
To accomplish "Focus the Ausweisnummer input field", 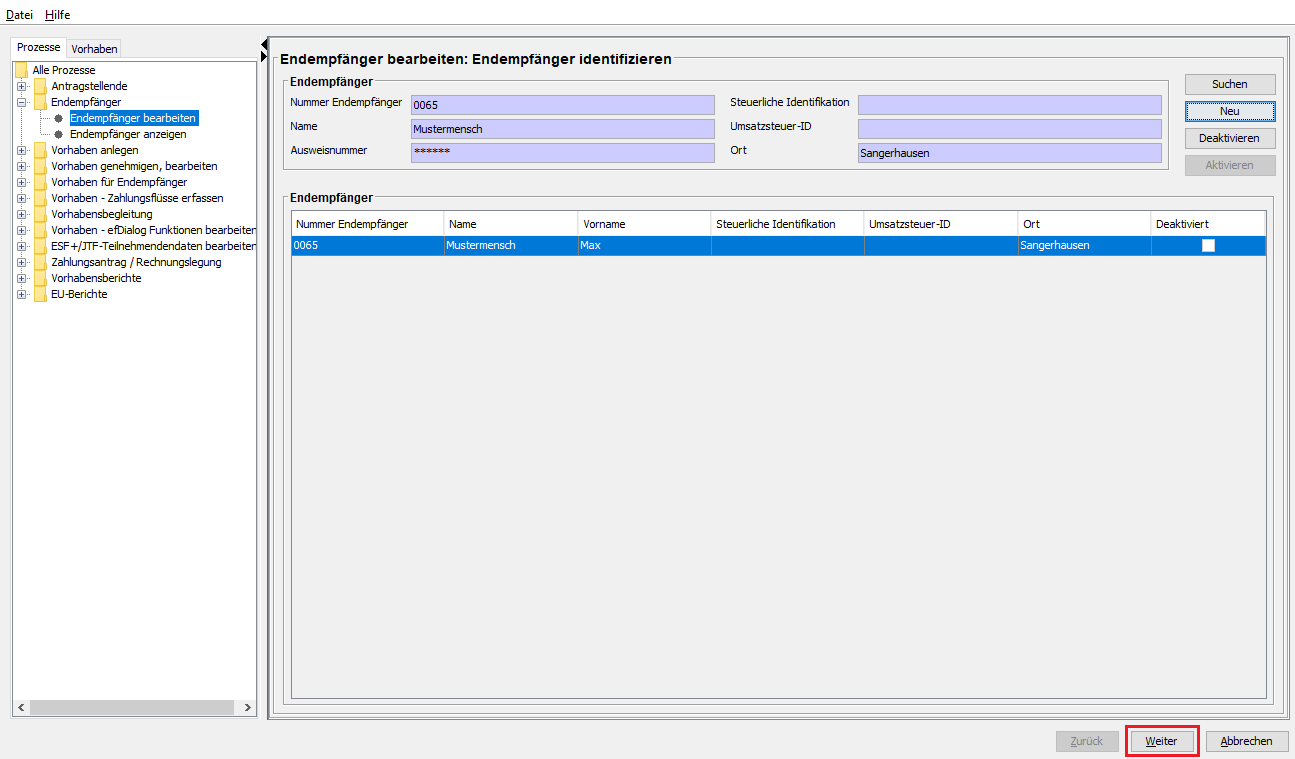I will pos(563,153).
